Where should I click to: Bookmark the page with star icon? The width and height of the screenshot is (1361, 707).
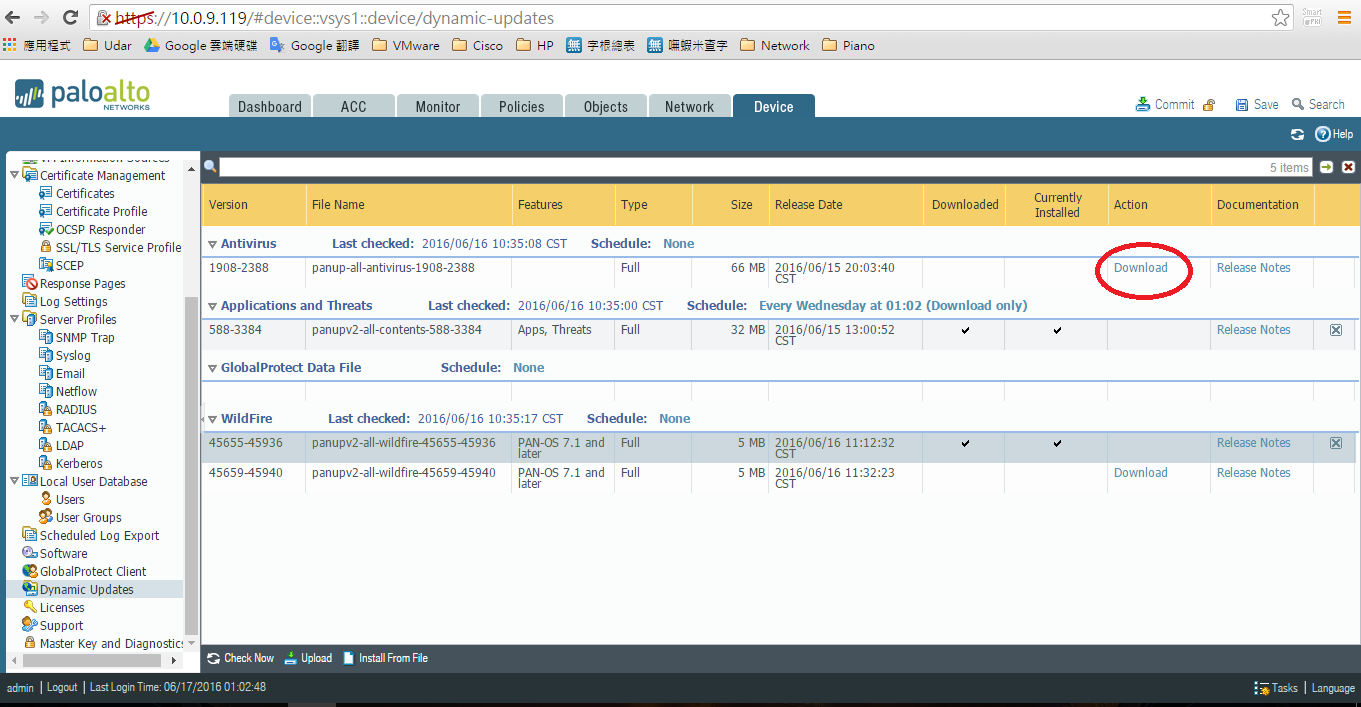[1281, 18]
